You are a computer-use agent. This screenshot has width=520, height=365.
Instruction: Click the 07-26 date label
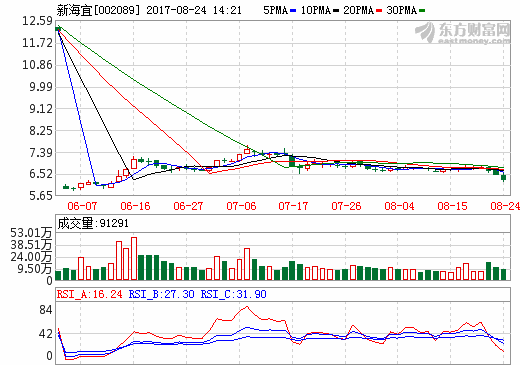coord(346,206)
